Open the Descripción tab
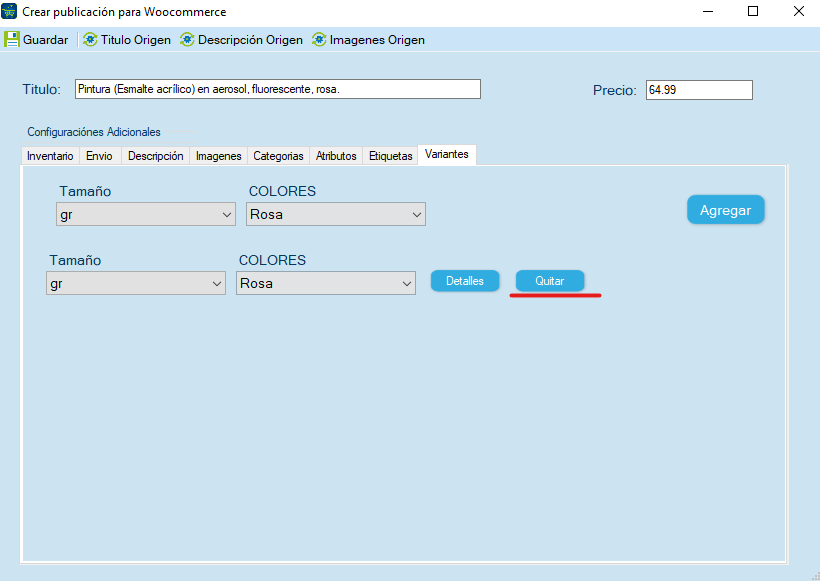 155,156
